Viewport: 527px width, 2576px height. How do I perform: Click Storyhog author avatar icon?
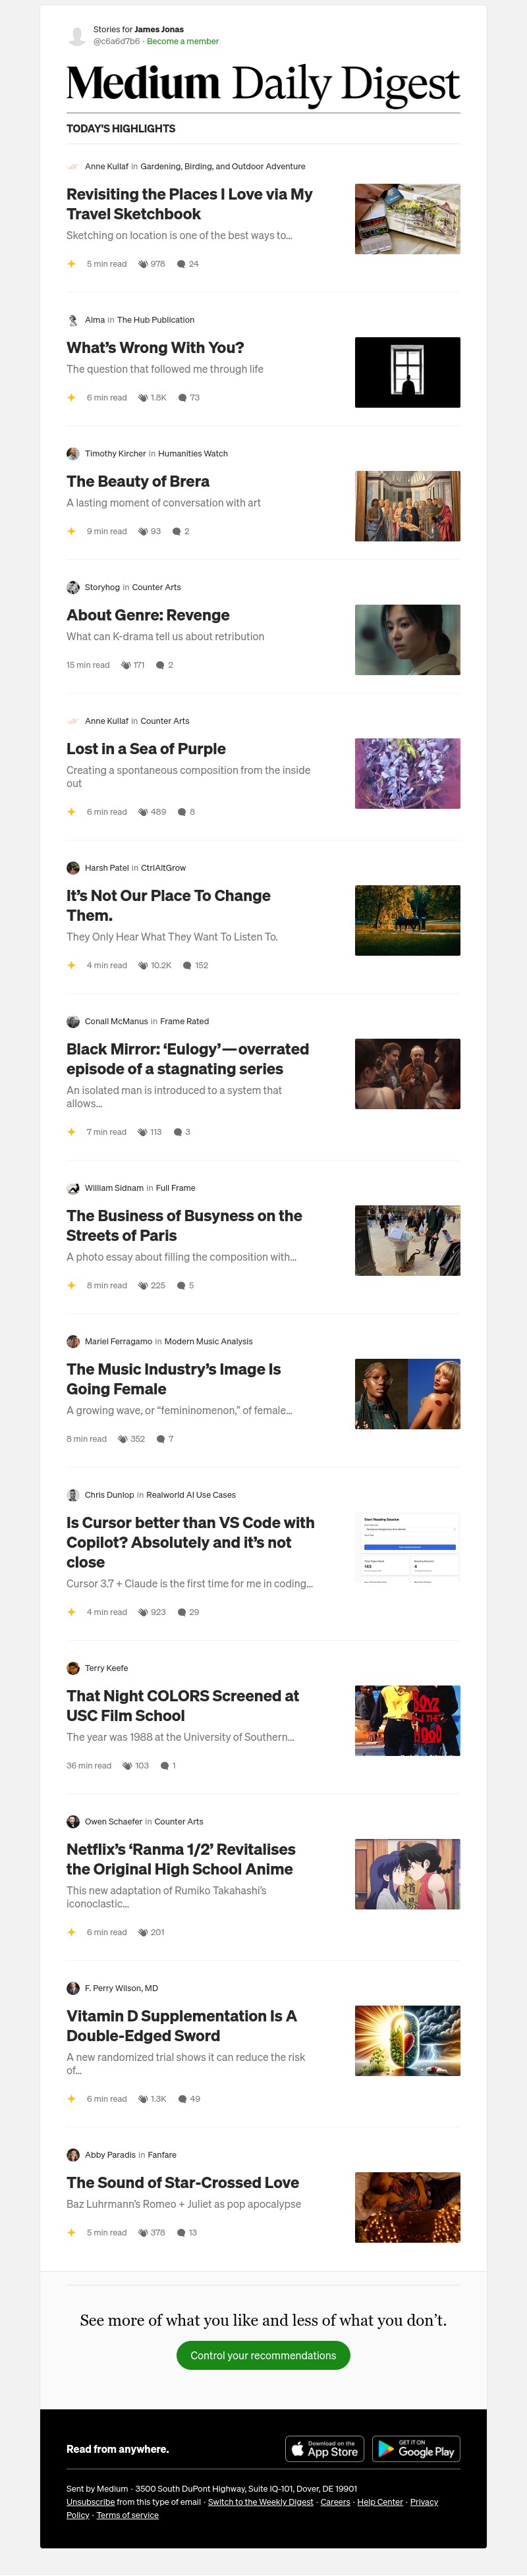[x=72, y=587]
